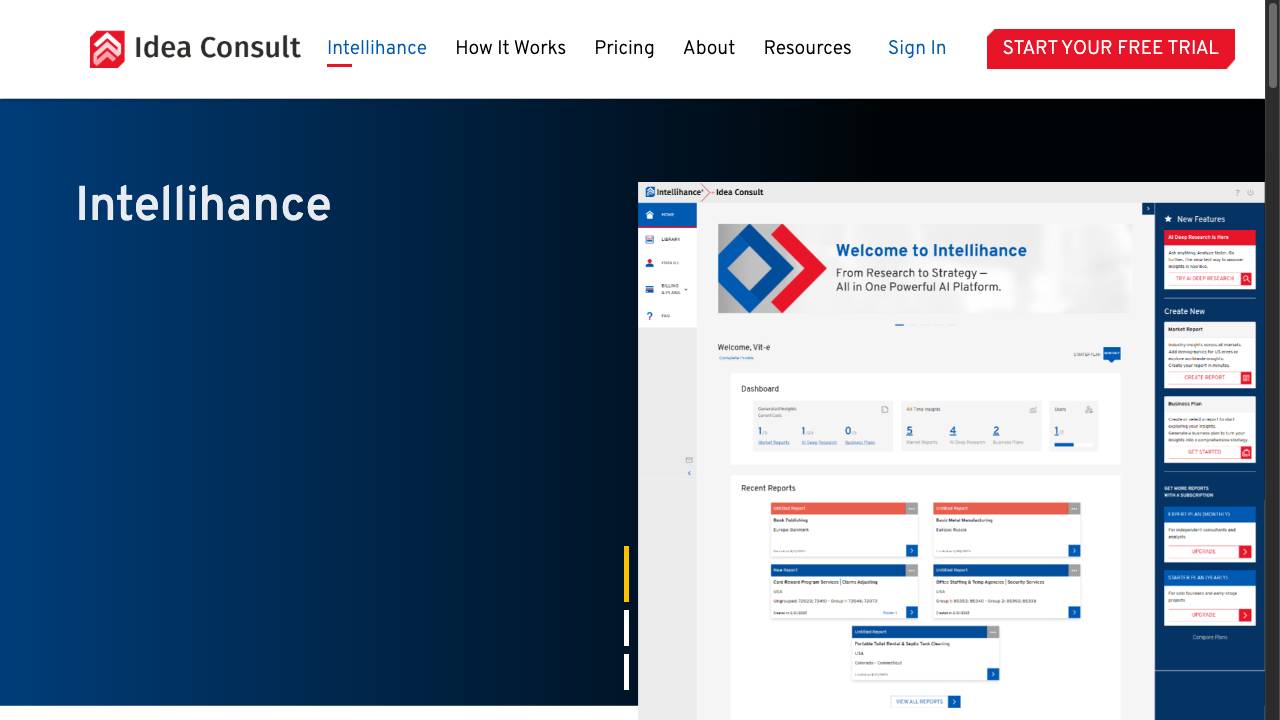Open Portable Toilet Rental options menu
The width and height of the screenshot is (1280, 720).
[993, 632]
